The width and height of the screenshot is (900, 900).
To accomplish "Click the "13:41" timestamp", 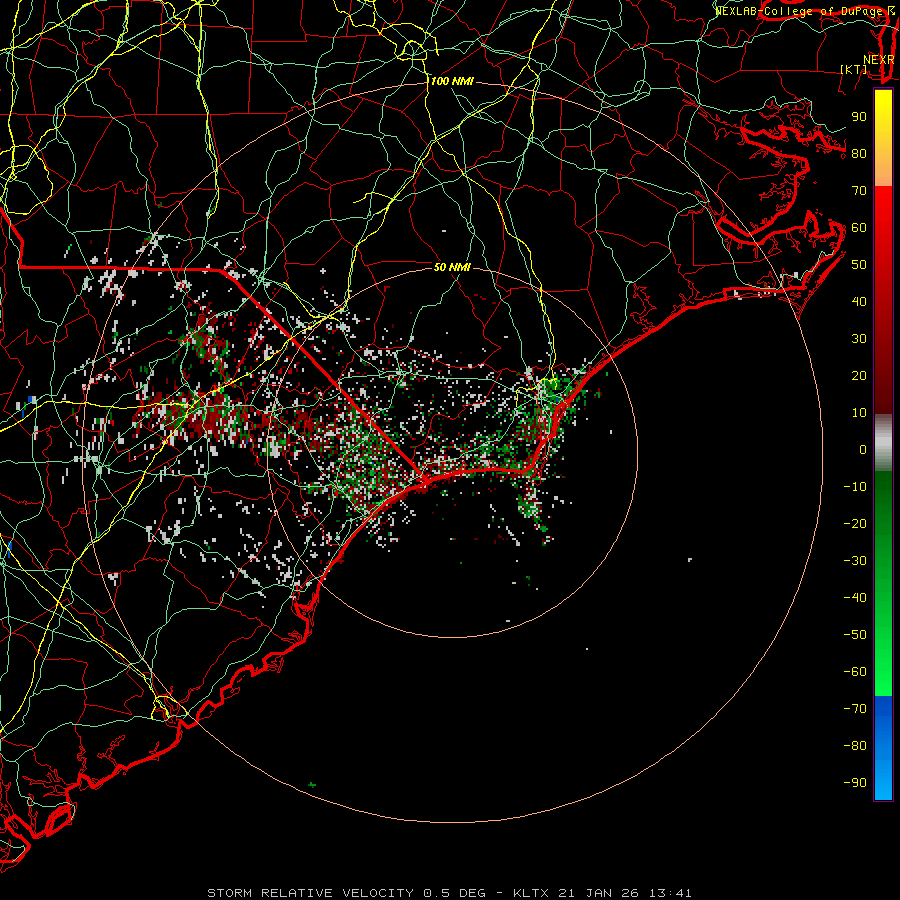I will tap(670, 893).
